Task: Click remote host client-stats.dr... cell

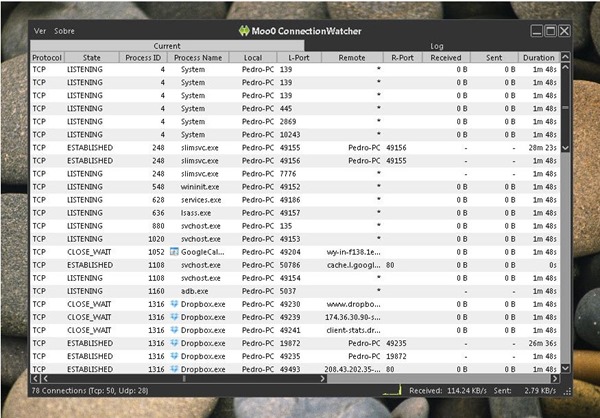Action: pyautogui.click(x=354, y=330)
